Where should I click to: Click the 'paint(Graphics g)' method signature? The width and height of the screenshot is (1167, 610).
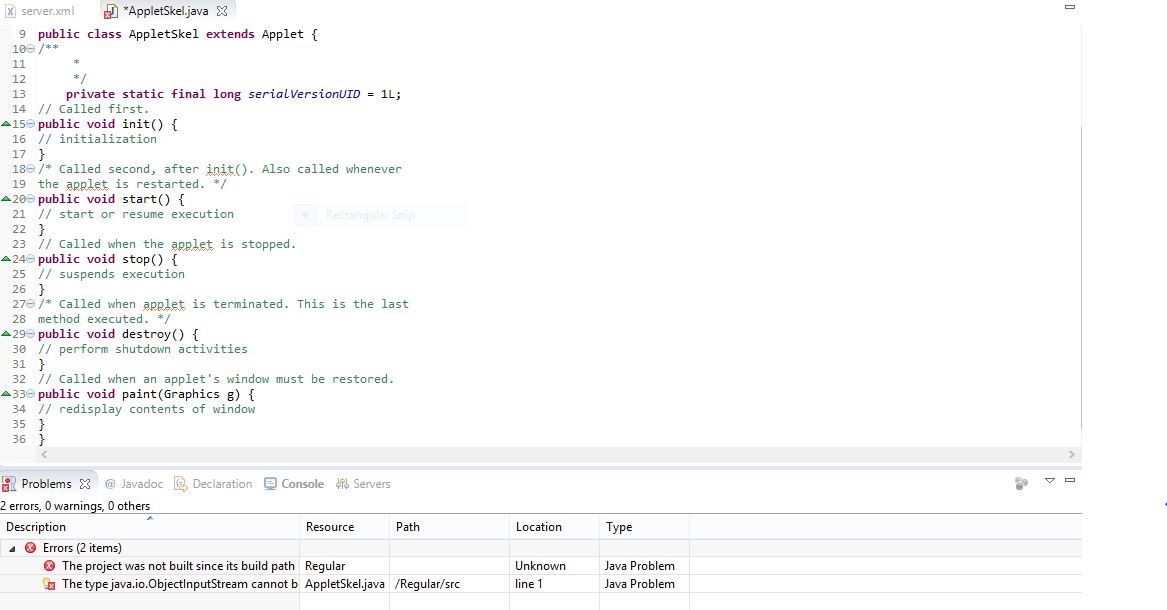[181, 394]
